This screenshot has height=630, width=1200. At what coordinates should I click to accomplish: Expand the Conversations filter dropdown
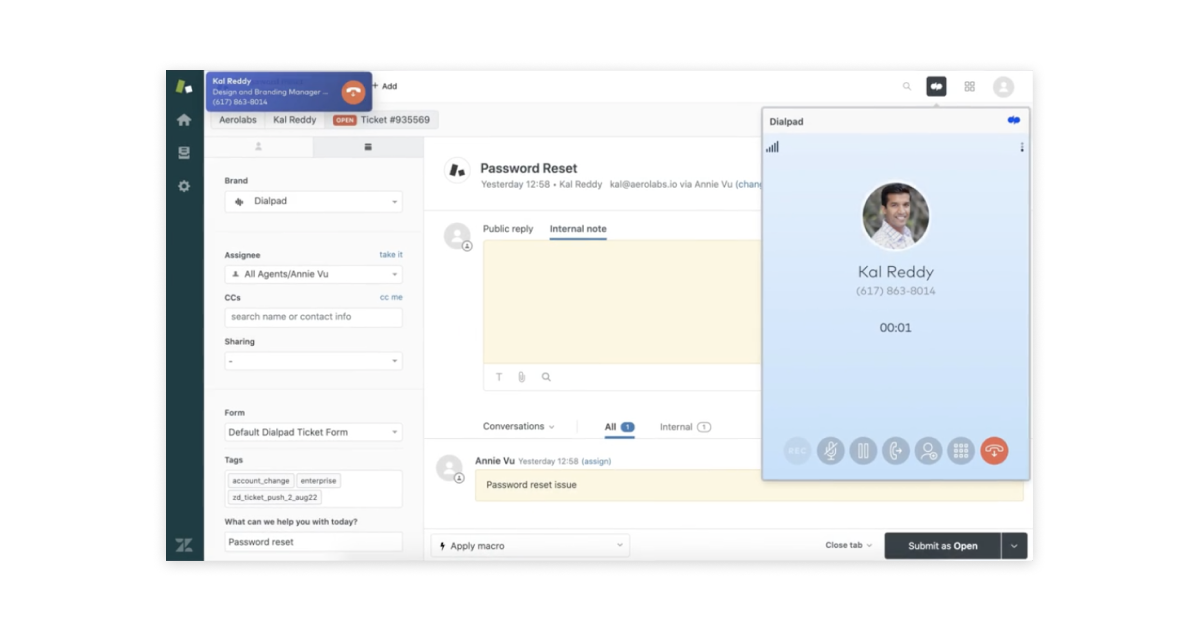518,427
